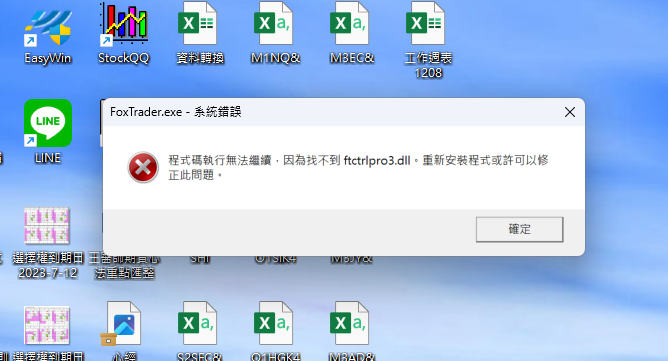Open the LINE desktop shortcut icon
This screenshot has width=668, height=361.
[48, 123]
